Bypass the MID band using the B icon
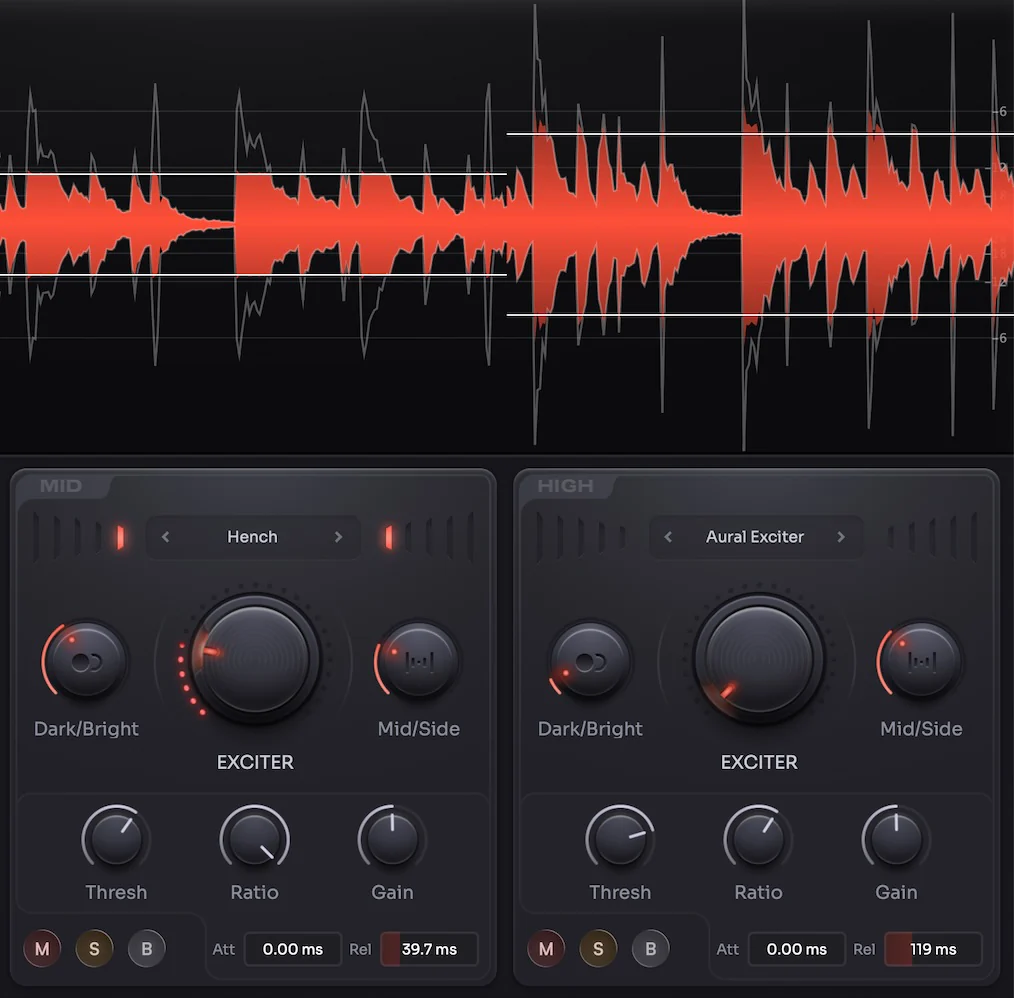 (146, 948)
